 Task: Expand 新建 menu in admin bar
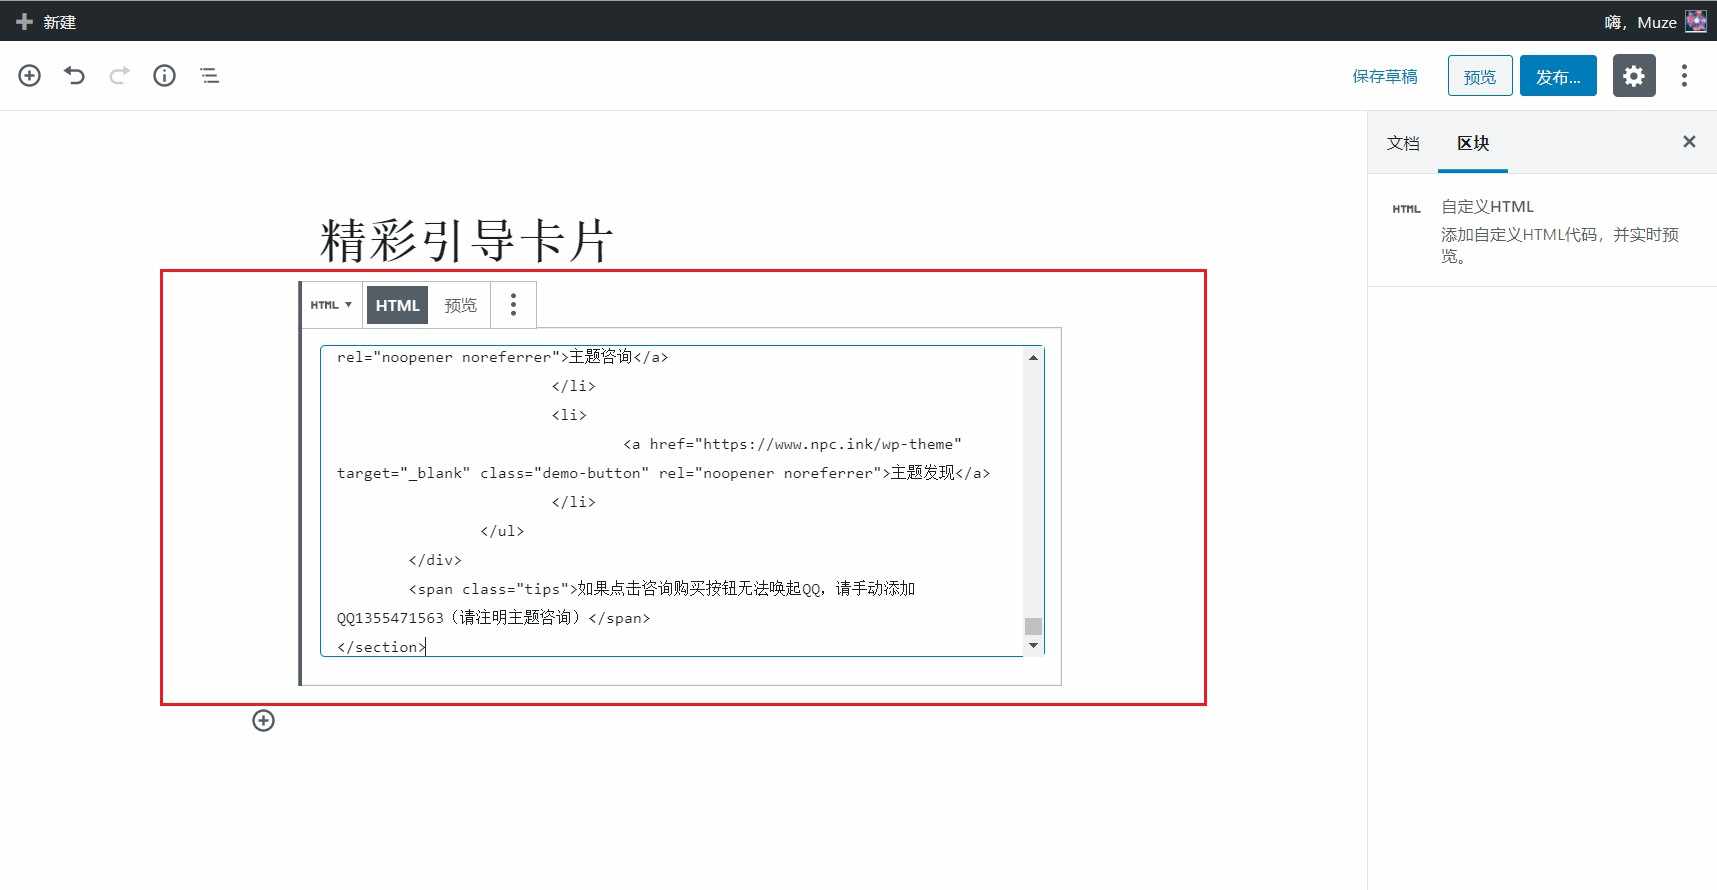tap(47, 21)
